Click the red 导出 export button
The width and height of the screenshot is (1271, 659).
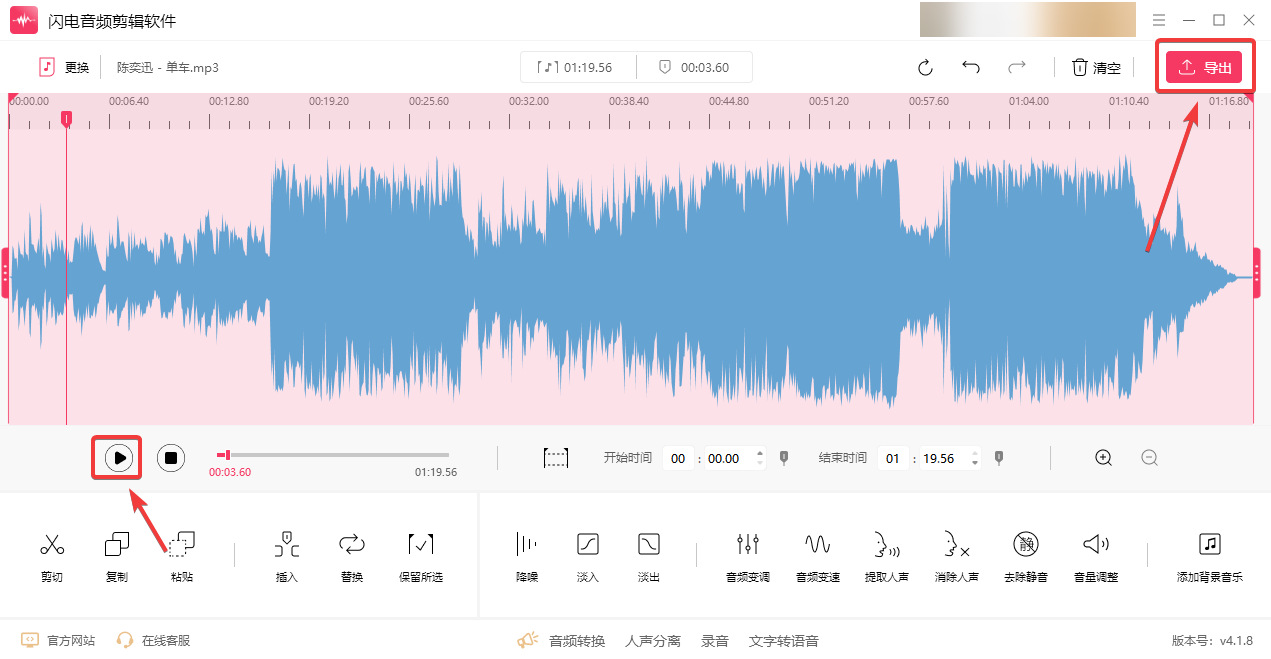[x=1204, y=67]
